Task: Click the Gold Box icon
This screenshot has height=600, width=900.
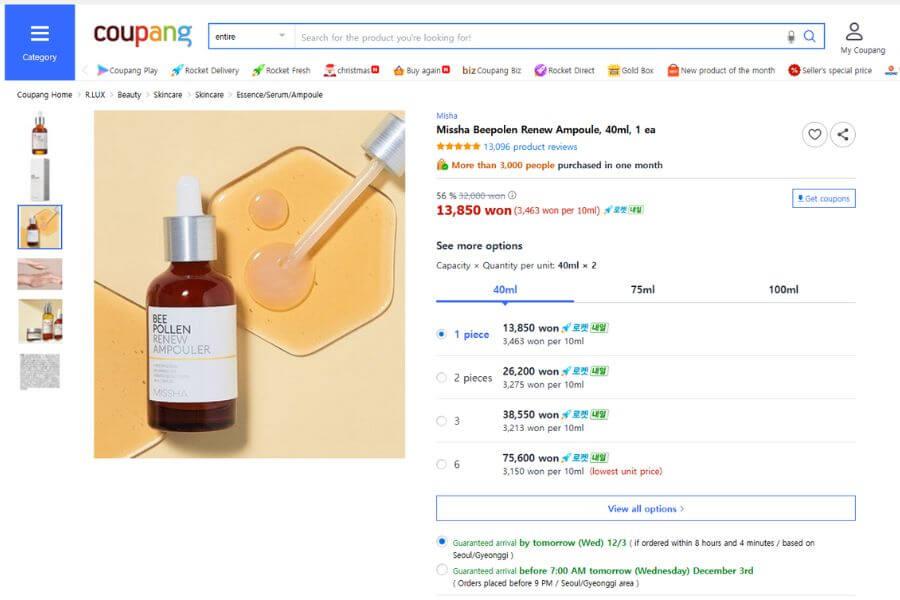Action: pos(614,71)
